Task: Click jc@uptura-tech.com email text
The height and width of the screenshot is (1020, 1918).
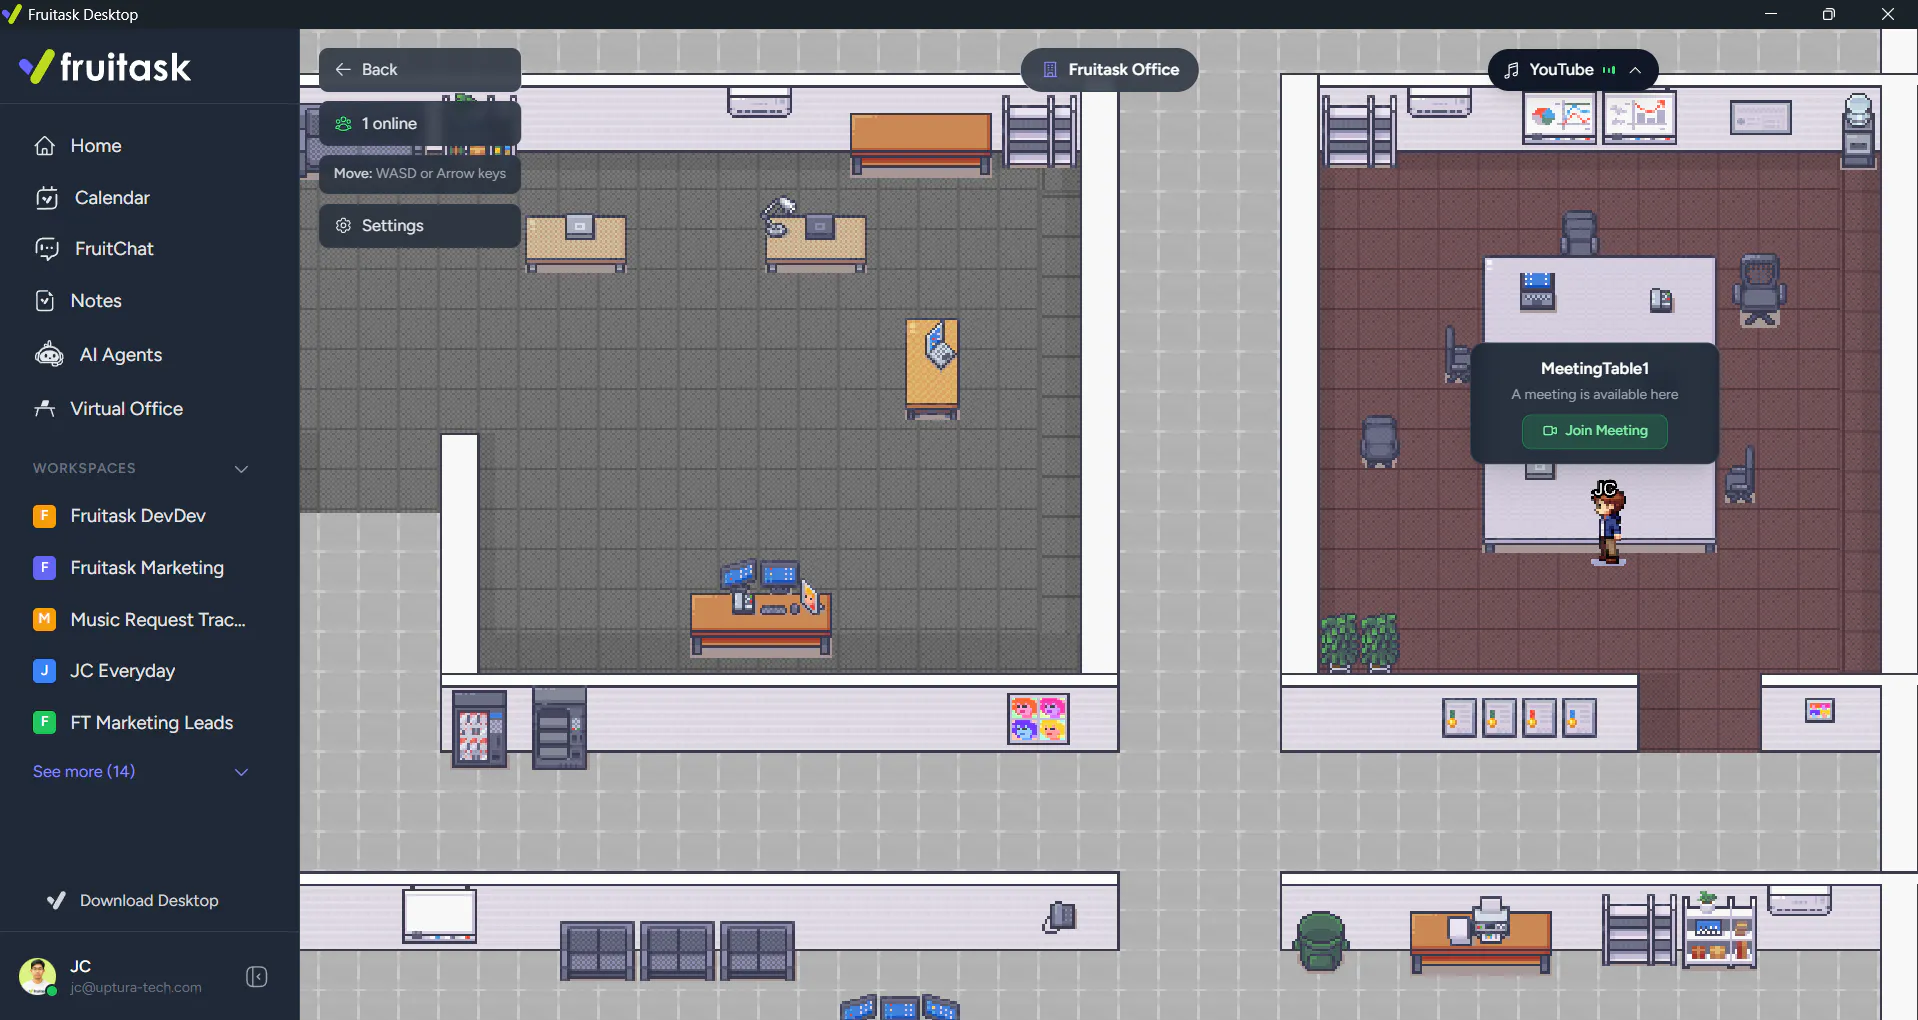Action: (x=136, y=988)
